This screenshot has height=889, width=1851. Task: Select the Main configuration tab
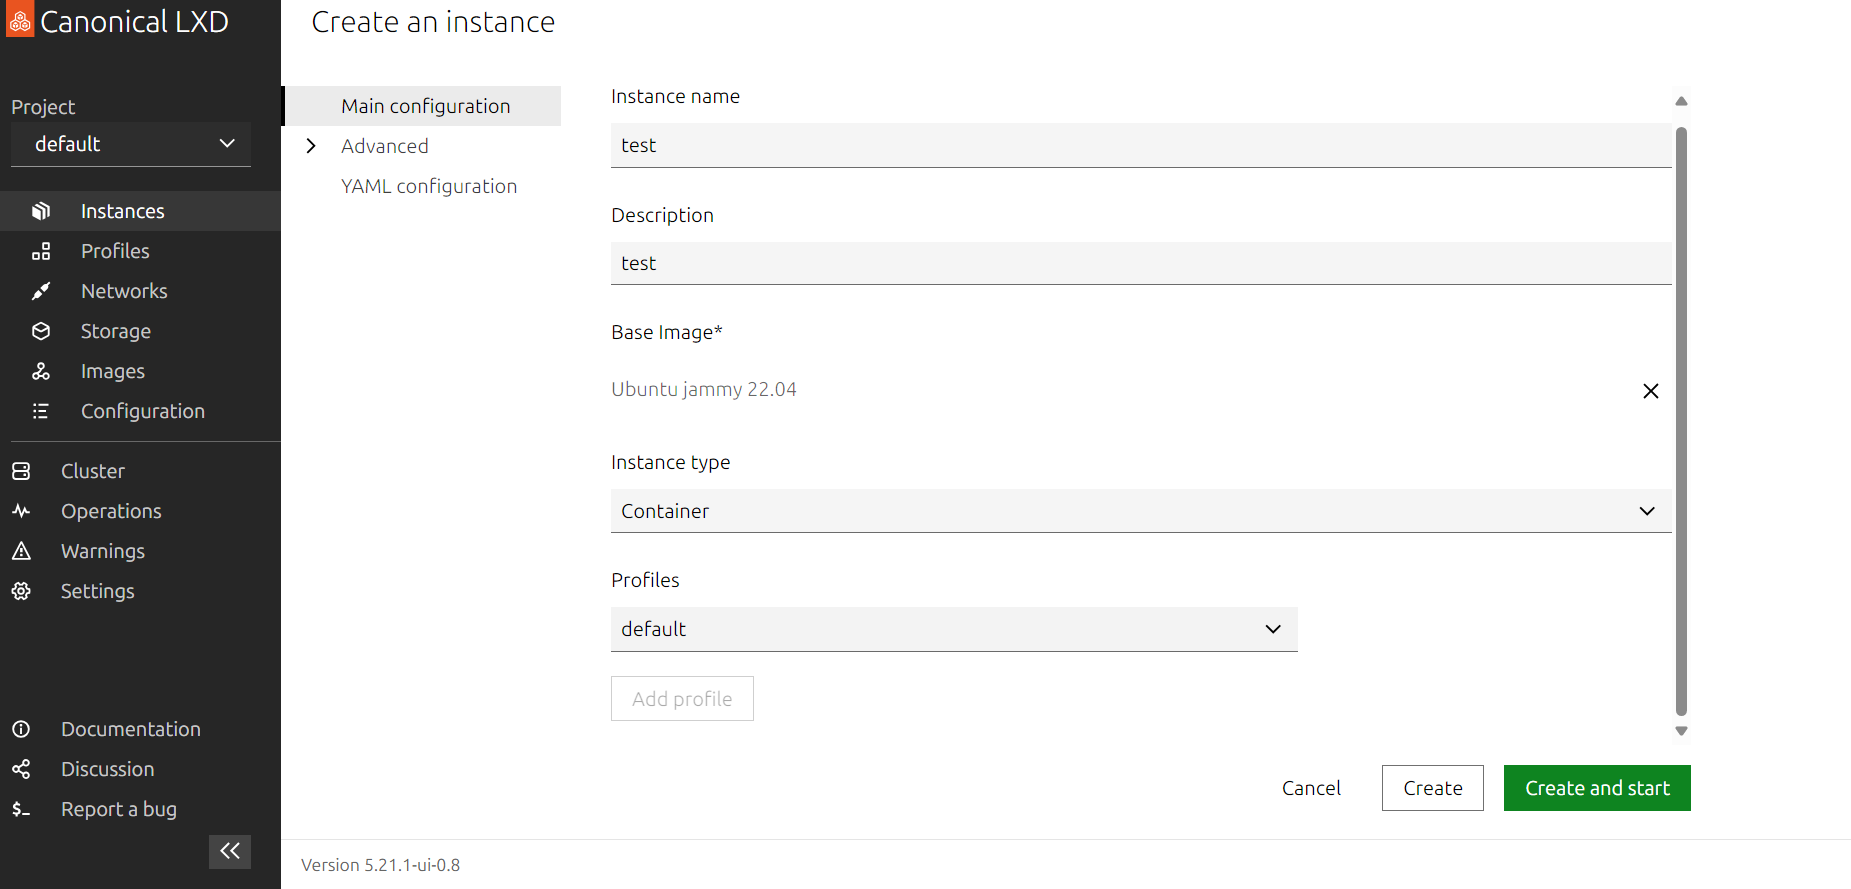[x=423, y=106]
